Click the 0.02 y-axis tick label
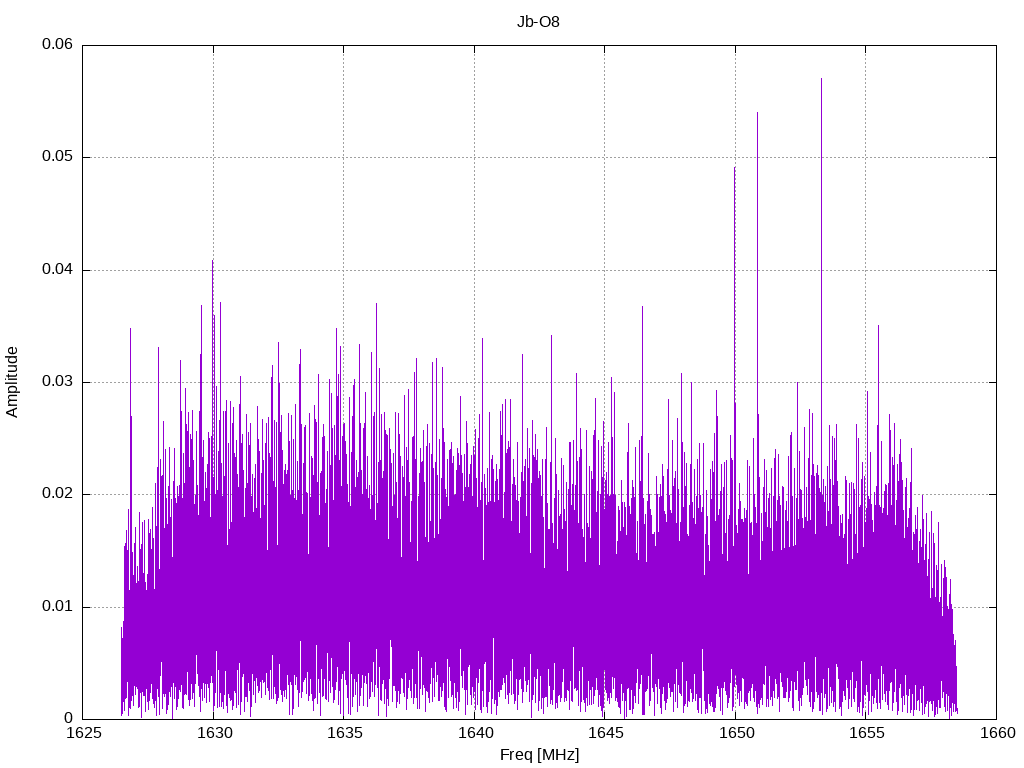This screenshot has width=1024, height=768. pos(57,494)
